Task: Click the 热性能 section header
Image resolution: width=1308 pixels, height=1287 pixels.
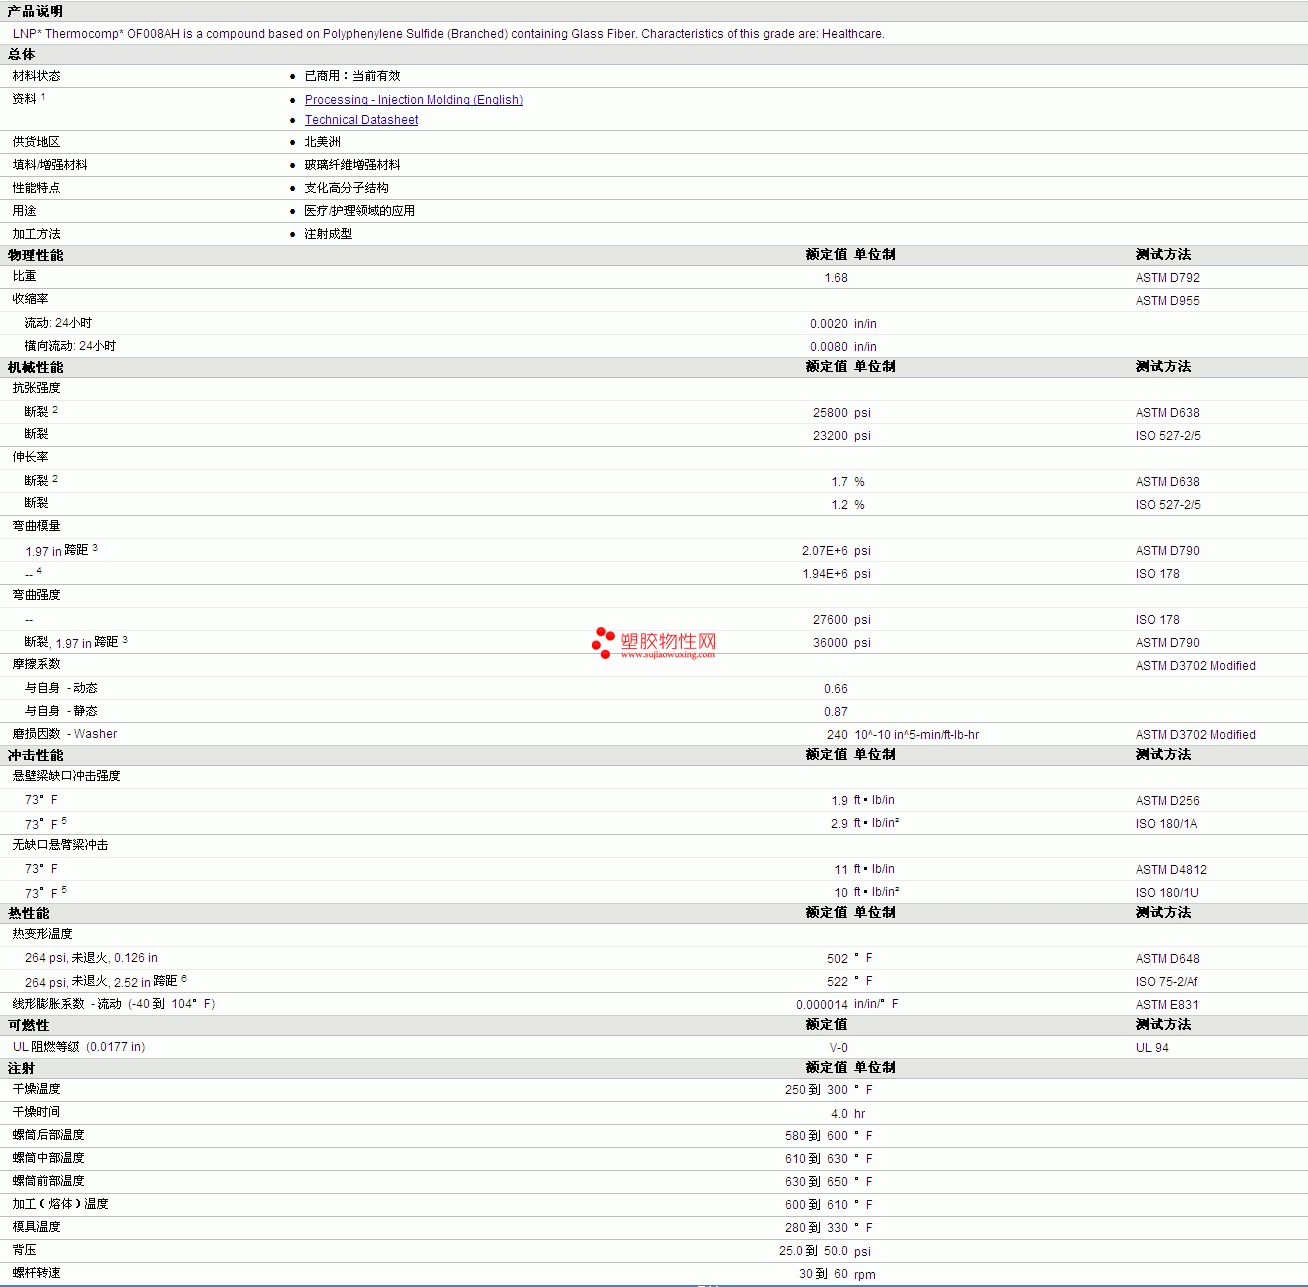Action: pyautogui.click(x=28, y=913)
